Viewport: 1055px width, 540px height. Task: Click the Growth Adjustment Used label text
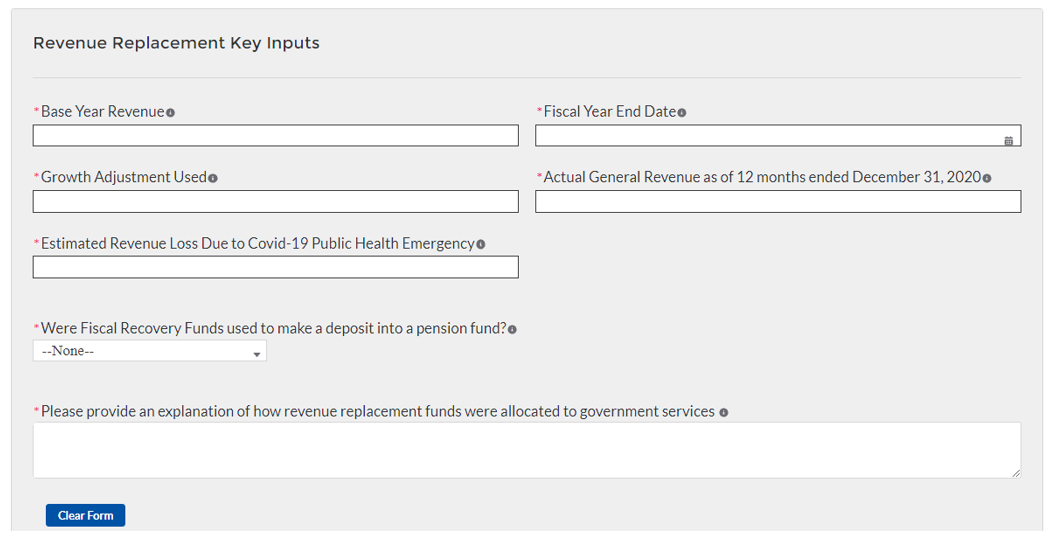point(123,177)
